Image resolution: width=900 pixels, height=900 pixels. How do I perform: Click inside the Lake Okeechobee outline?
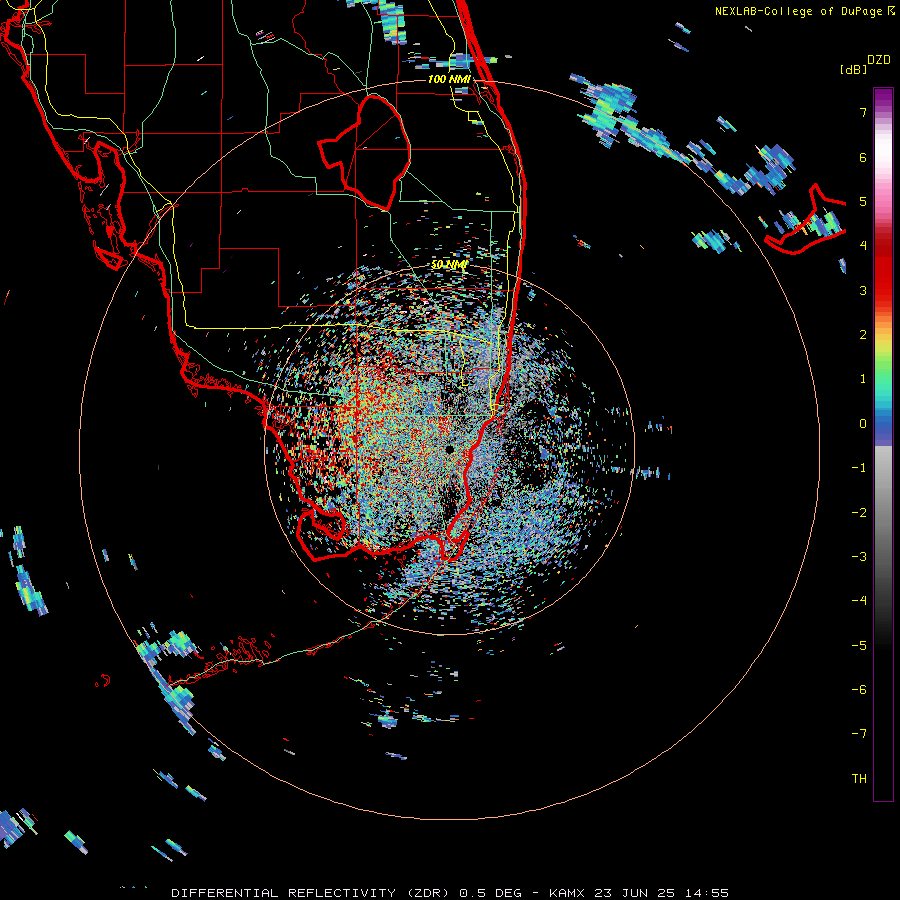coord(373,152)
